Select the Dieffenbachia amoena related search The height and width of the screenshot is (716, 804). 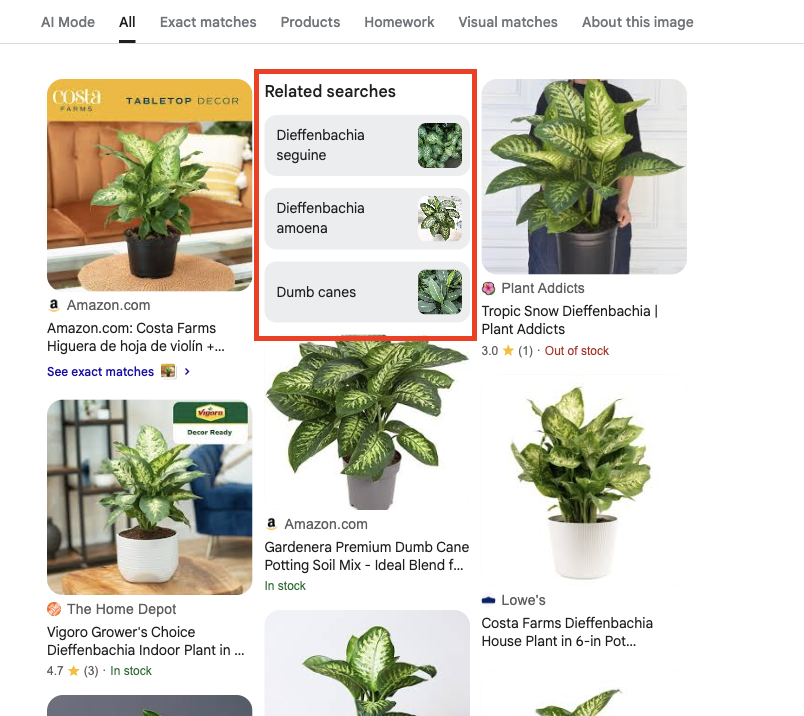[x=367, y=218]
